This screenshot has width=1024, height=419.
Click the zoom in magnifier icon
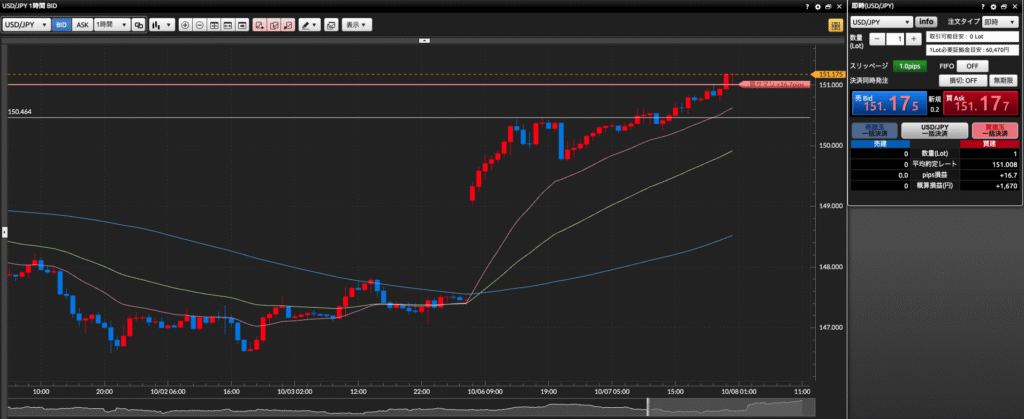tap(185, 24)
